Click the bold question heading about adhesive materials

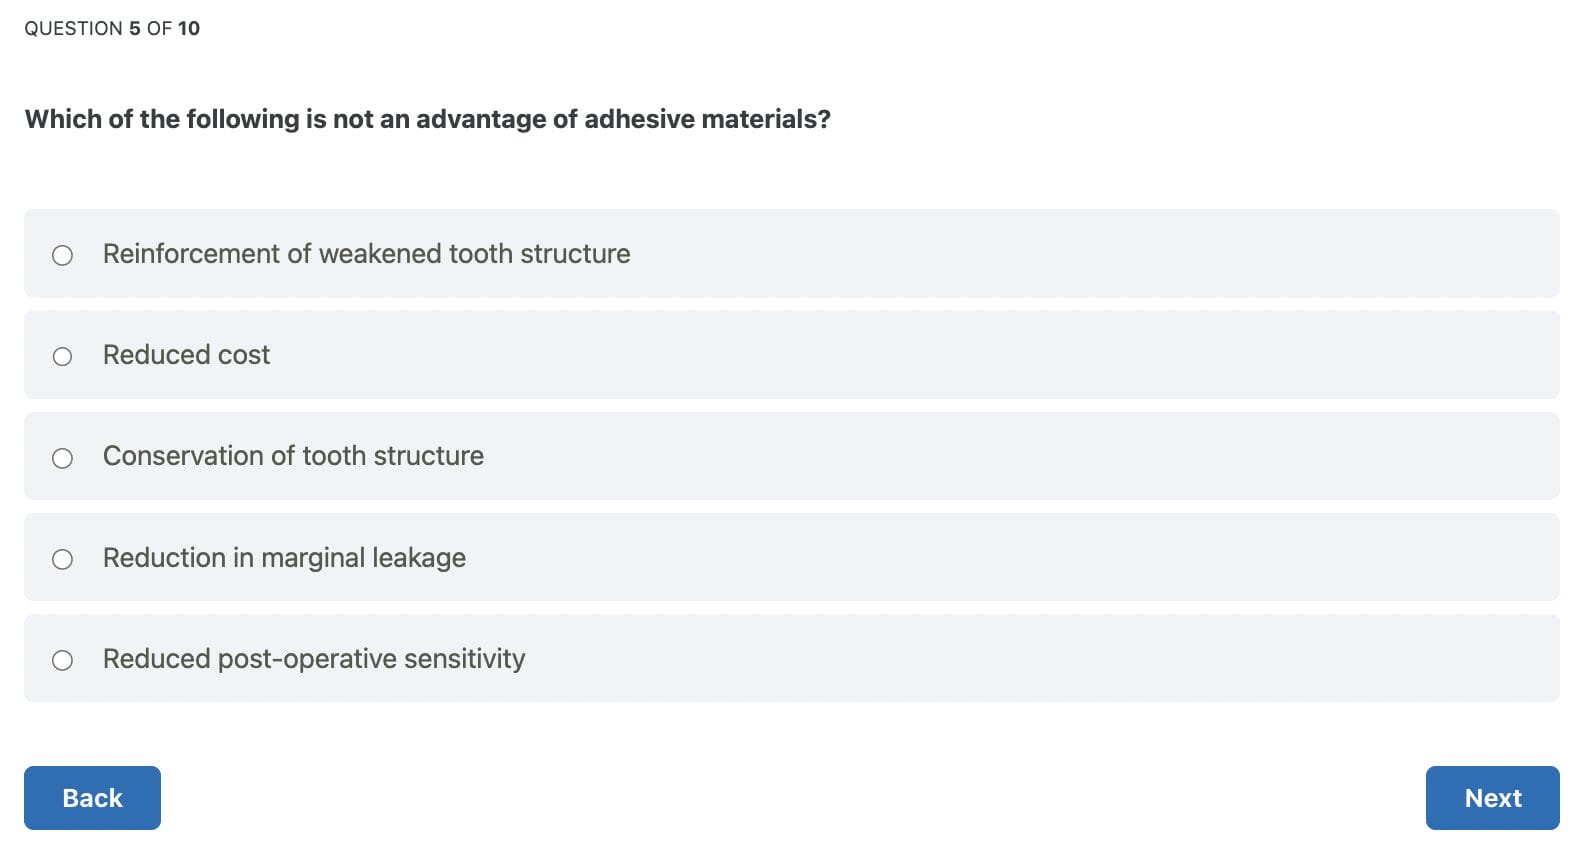(x=427, y=119)
